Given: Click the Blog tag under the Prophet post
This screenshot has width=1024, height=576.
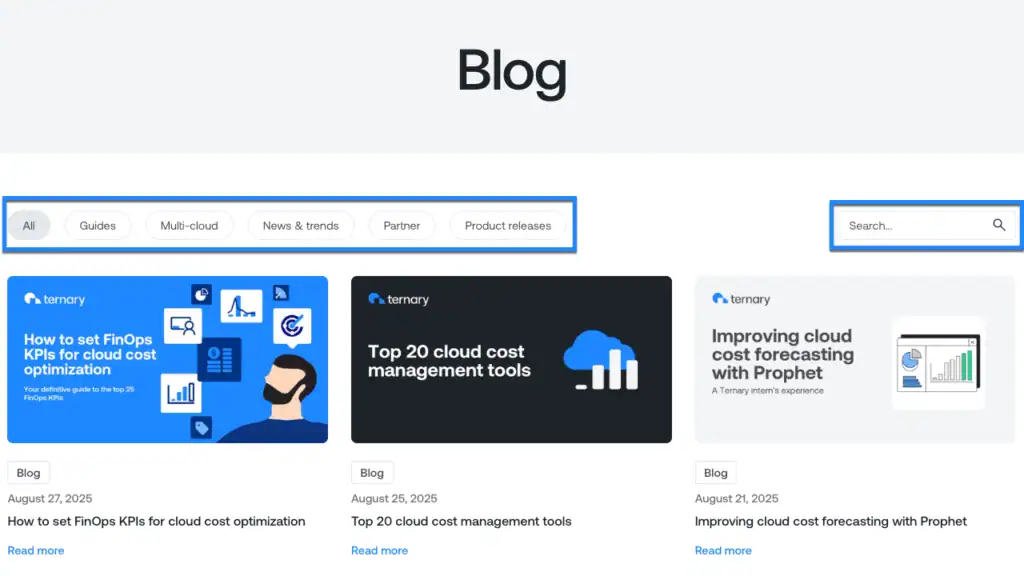Looking at the screenshot, I should [x=715, y=472].
